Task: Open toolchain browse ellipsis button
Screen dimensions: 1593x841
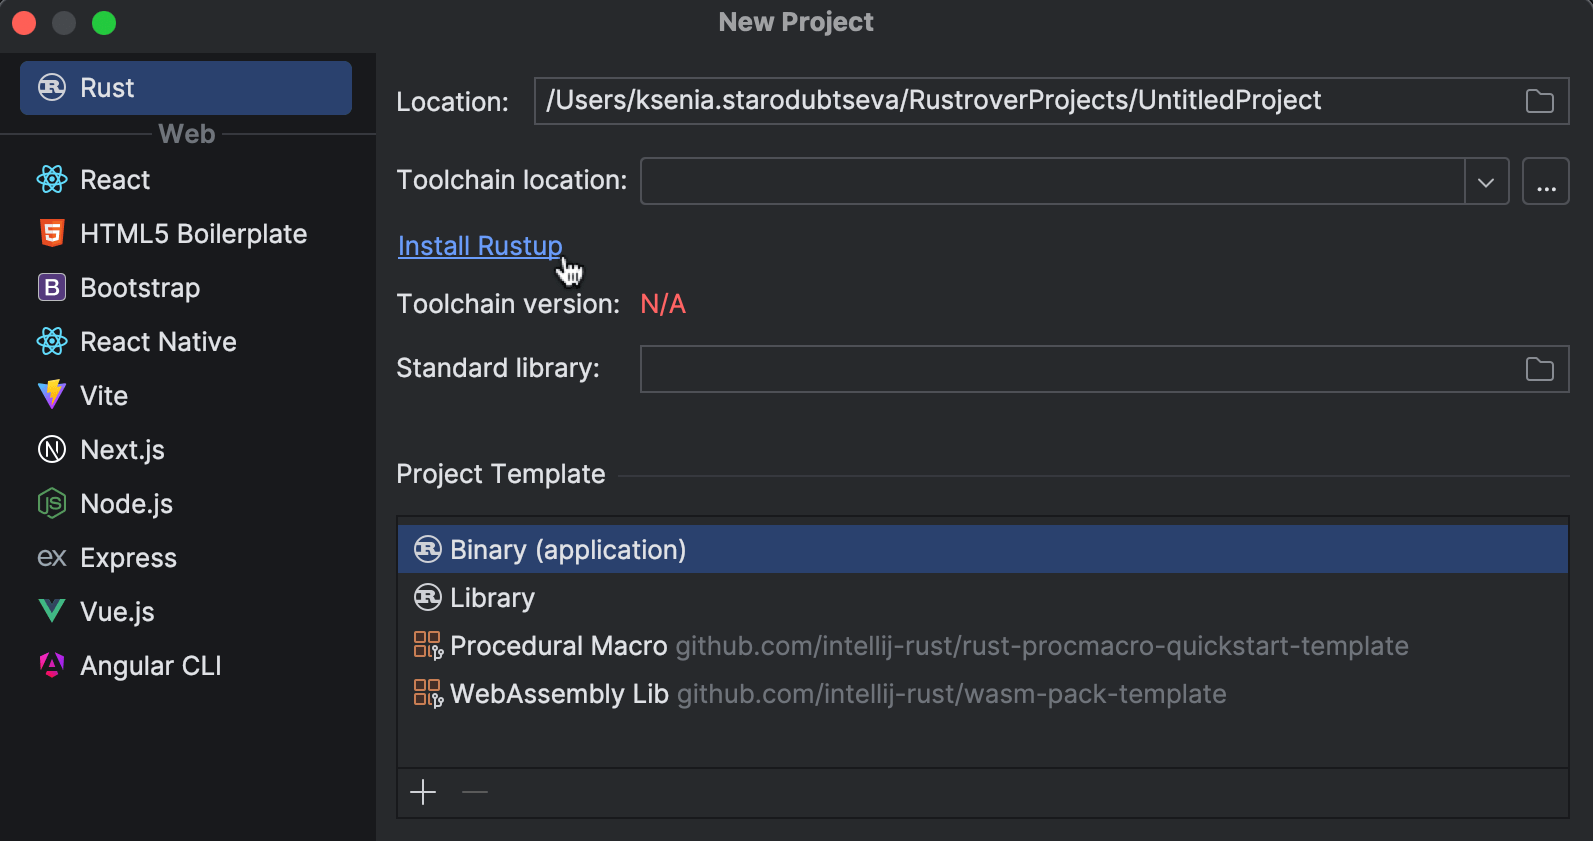Action: [1545, 182]
